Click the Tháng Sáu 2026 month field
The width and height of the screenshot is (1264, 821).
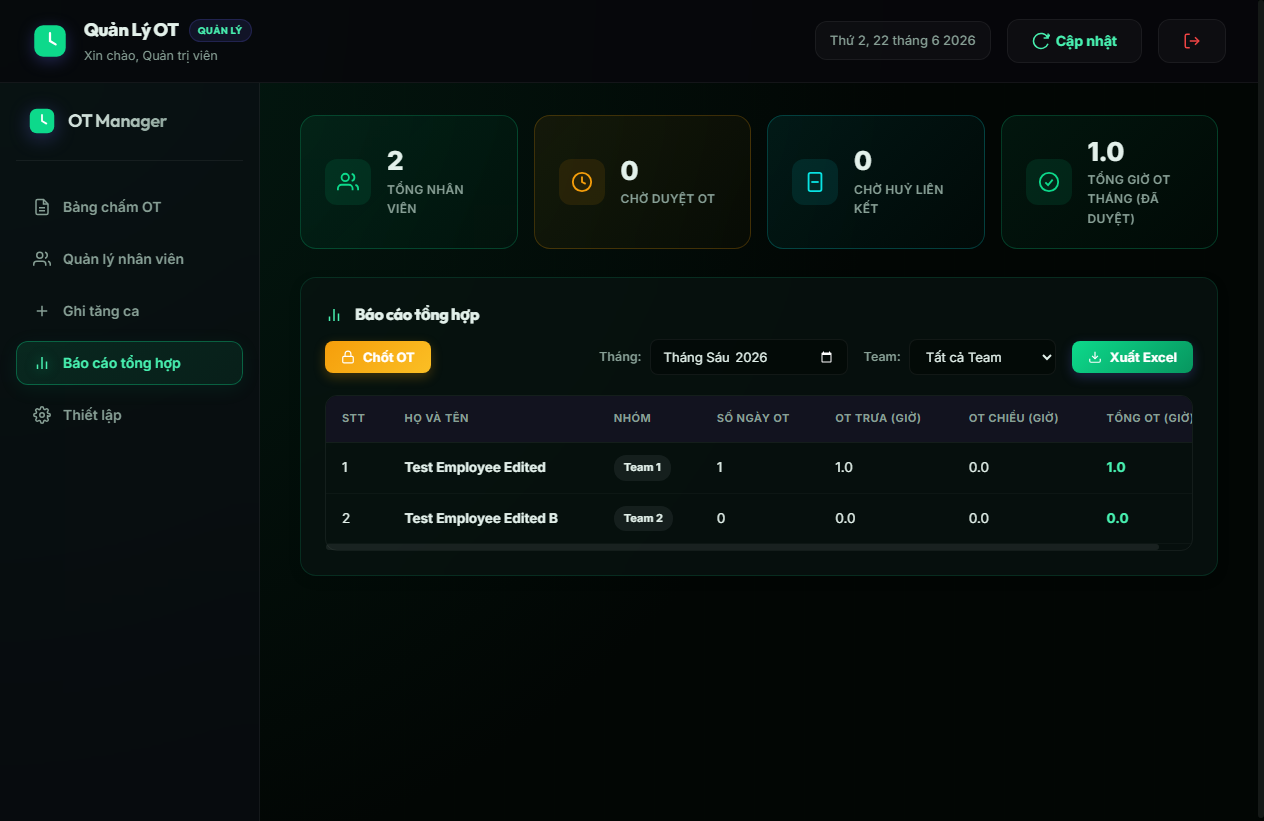coord(748,357)
